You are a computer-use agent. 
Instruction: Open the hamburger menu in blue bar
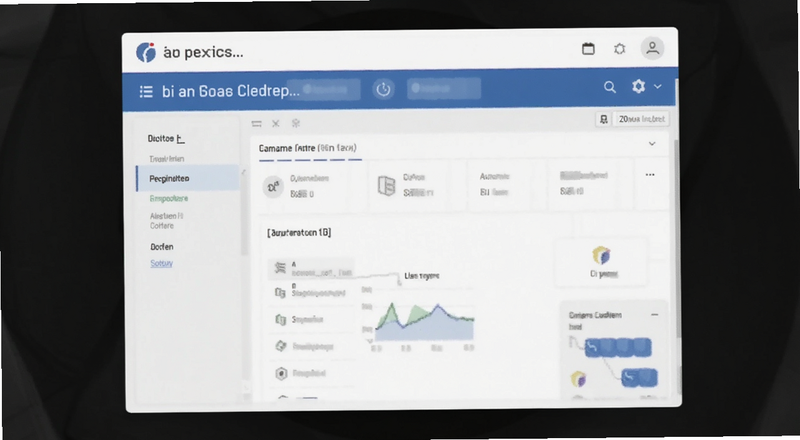pos(146,91)
